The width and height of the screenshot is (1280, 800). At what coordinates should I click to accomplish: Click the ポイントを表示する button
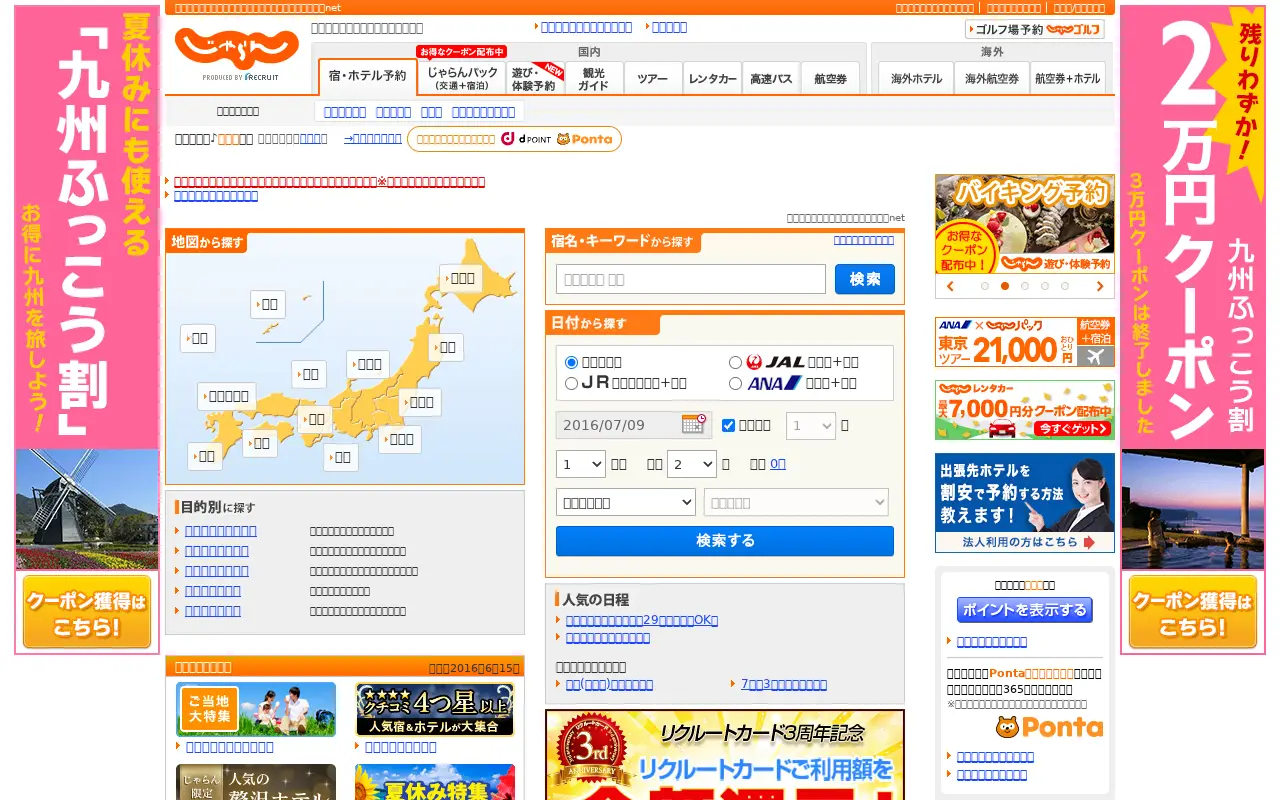click(x=1025, y=610)
